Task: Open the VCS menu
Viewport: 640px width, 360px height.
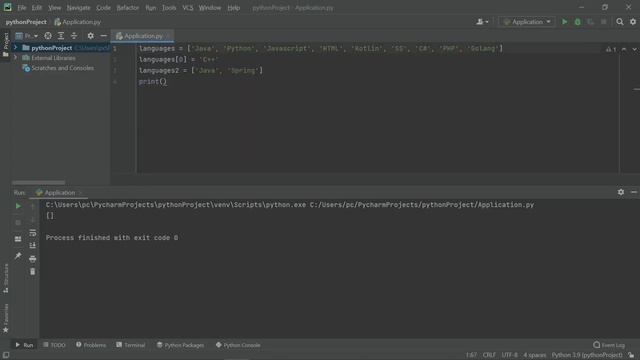Action: pos(188,8)
